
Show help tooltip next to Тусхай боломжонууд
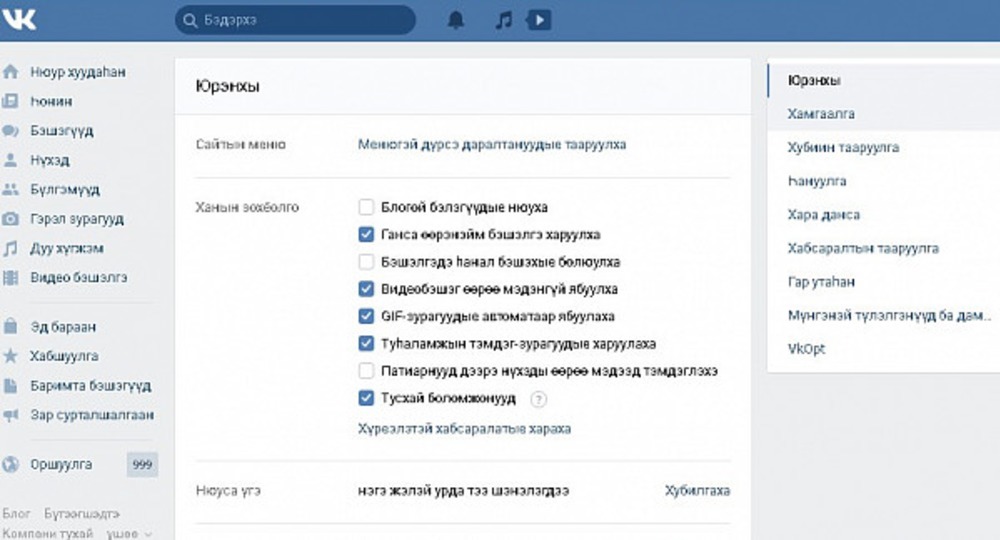[538, 399]
